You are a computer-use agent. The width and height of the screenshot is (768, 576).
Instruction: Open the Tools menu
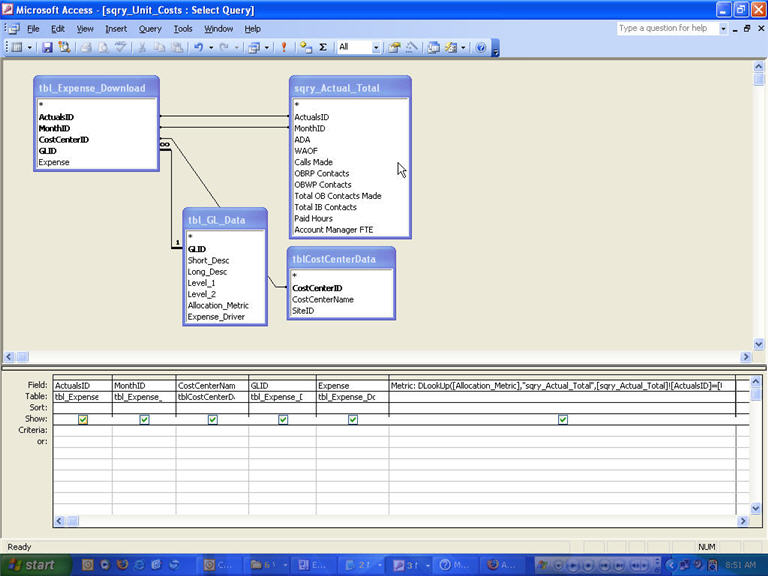[183, 29]
